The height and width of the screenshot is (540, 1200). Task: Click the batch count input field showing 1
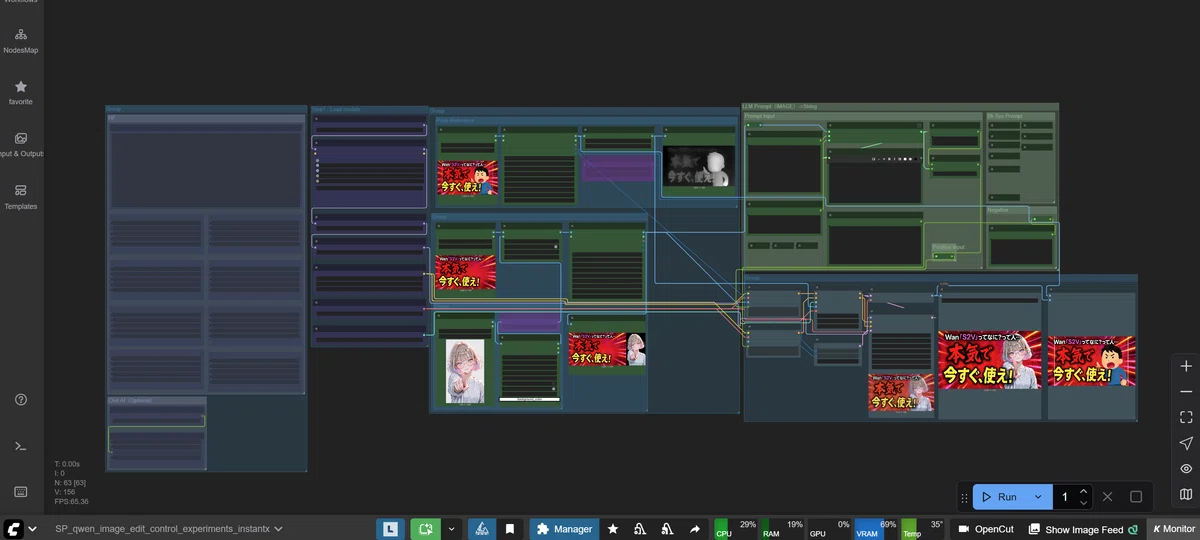[x=1065, y=497]
